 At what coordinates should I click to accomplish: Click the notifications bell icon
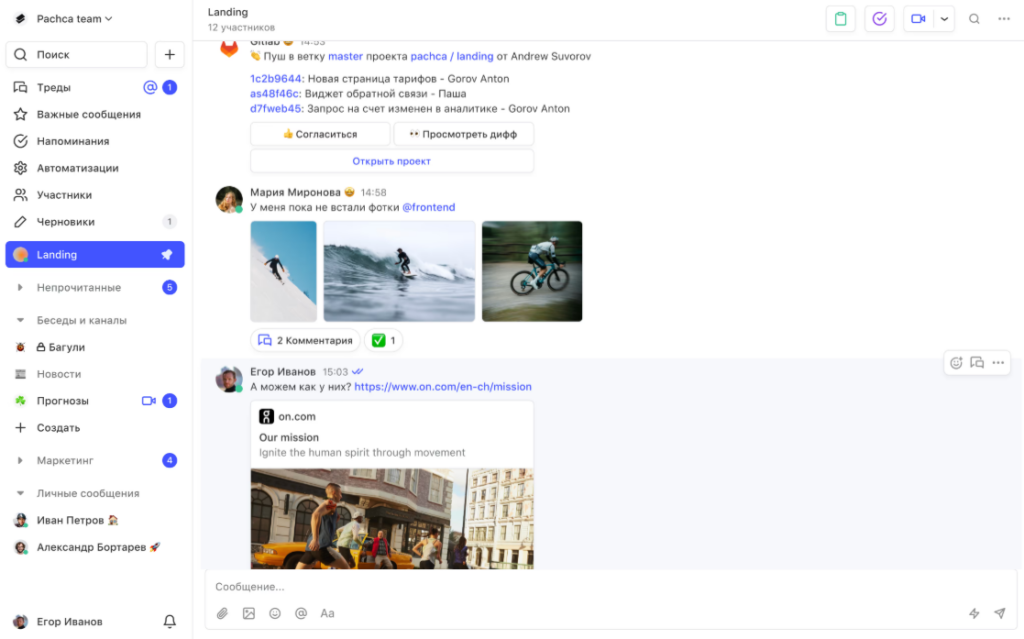(170, 621)
